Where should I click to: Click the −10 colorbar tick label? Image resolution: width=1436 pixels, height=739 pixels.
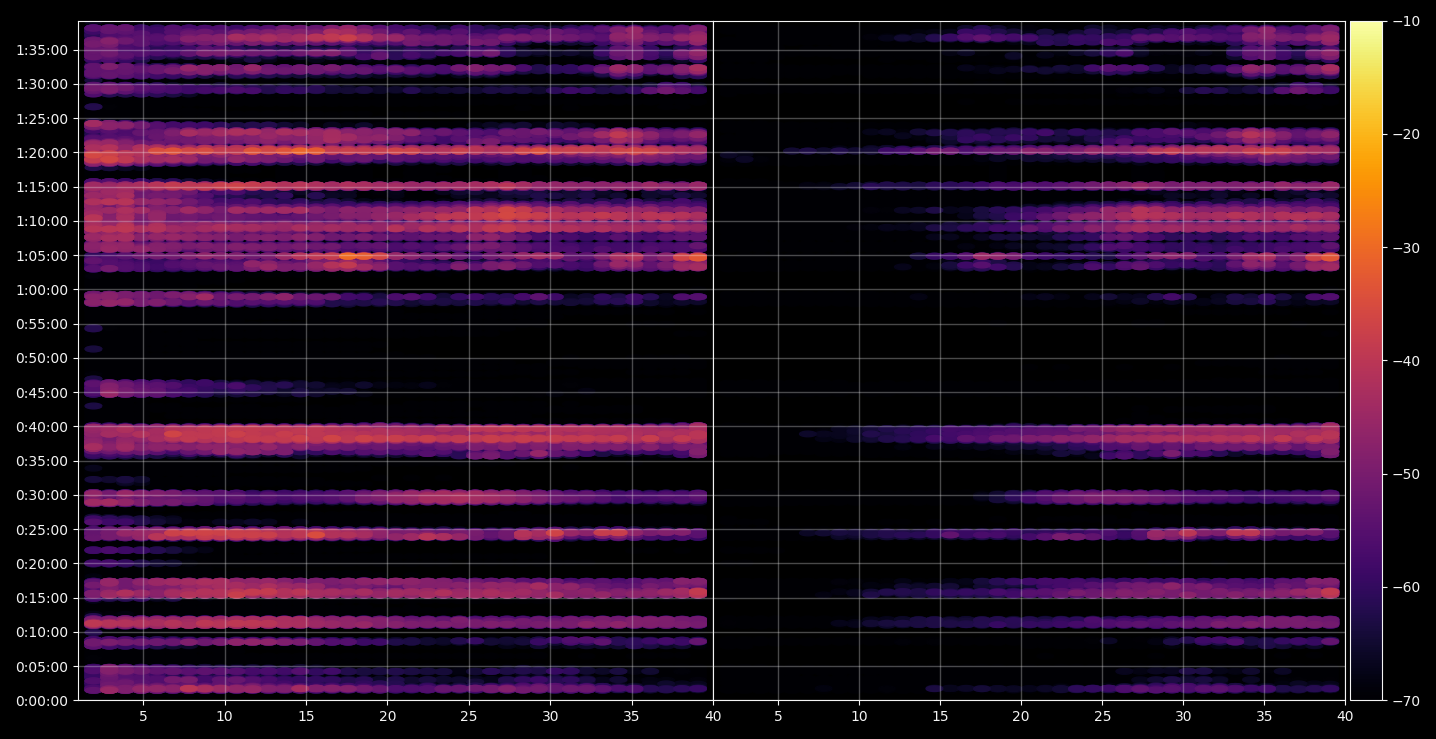click(1406, 22)
